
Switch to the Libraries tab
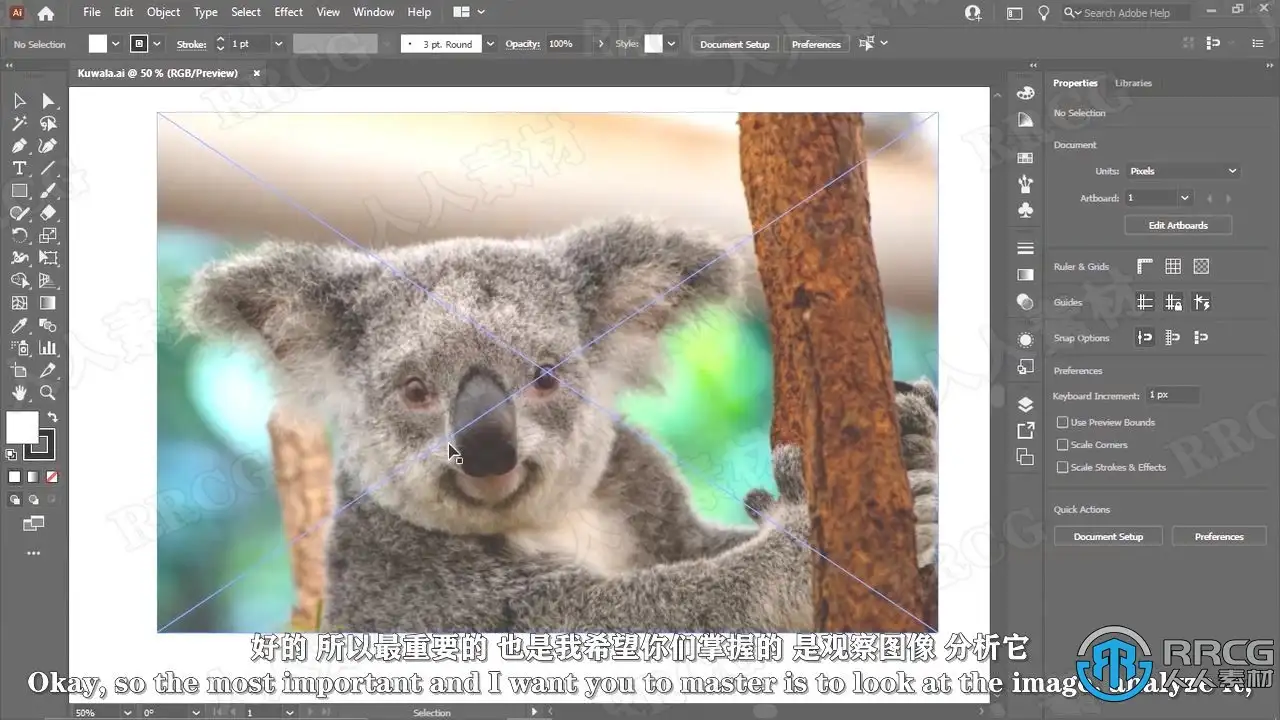point(1133,83)
